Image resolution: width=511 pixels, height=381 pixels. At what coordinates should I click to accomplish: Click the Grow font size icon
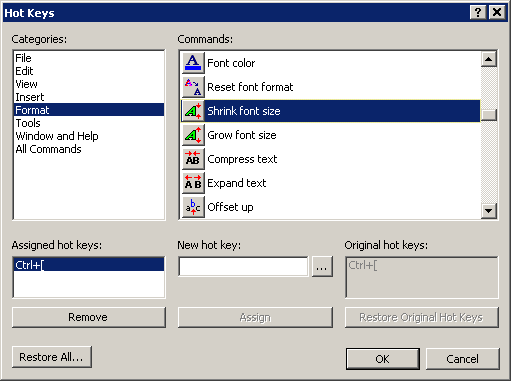[193, 135]
